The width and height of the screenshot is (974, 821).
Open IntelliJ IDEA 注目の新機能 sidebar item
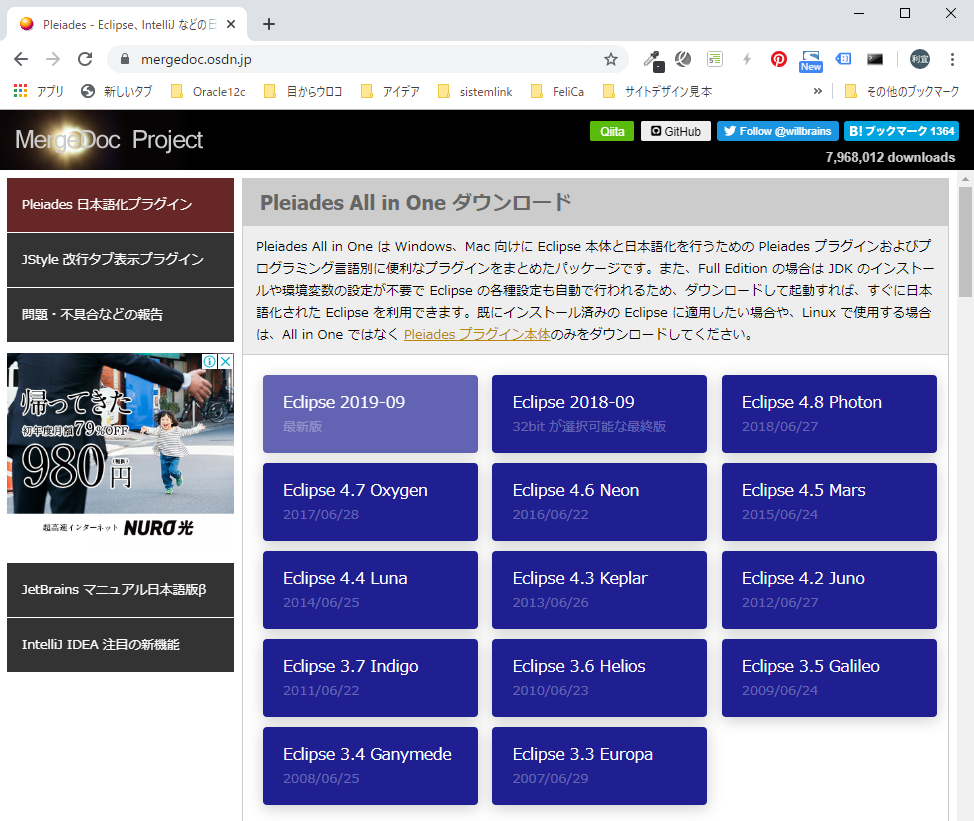click(x=121, y=645)
